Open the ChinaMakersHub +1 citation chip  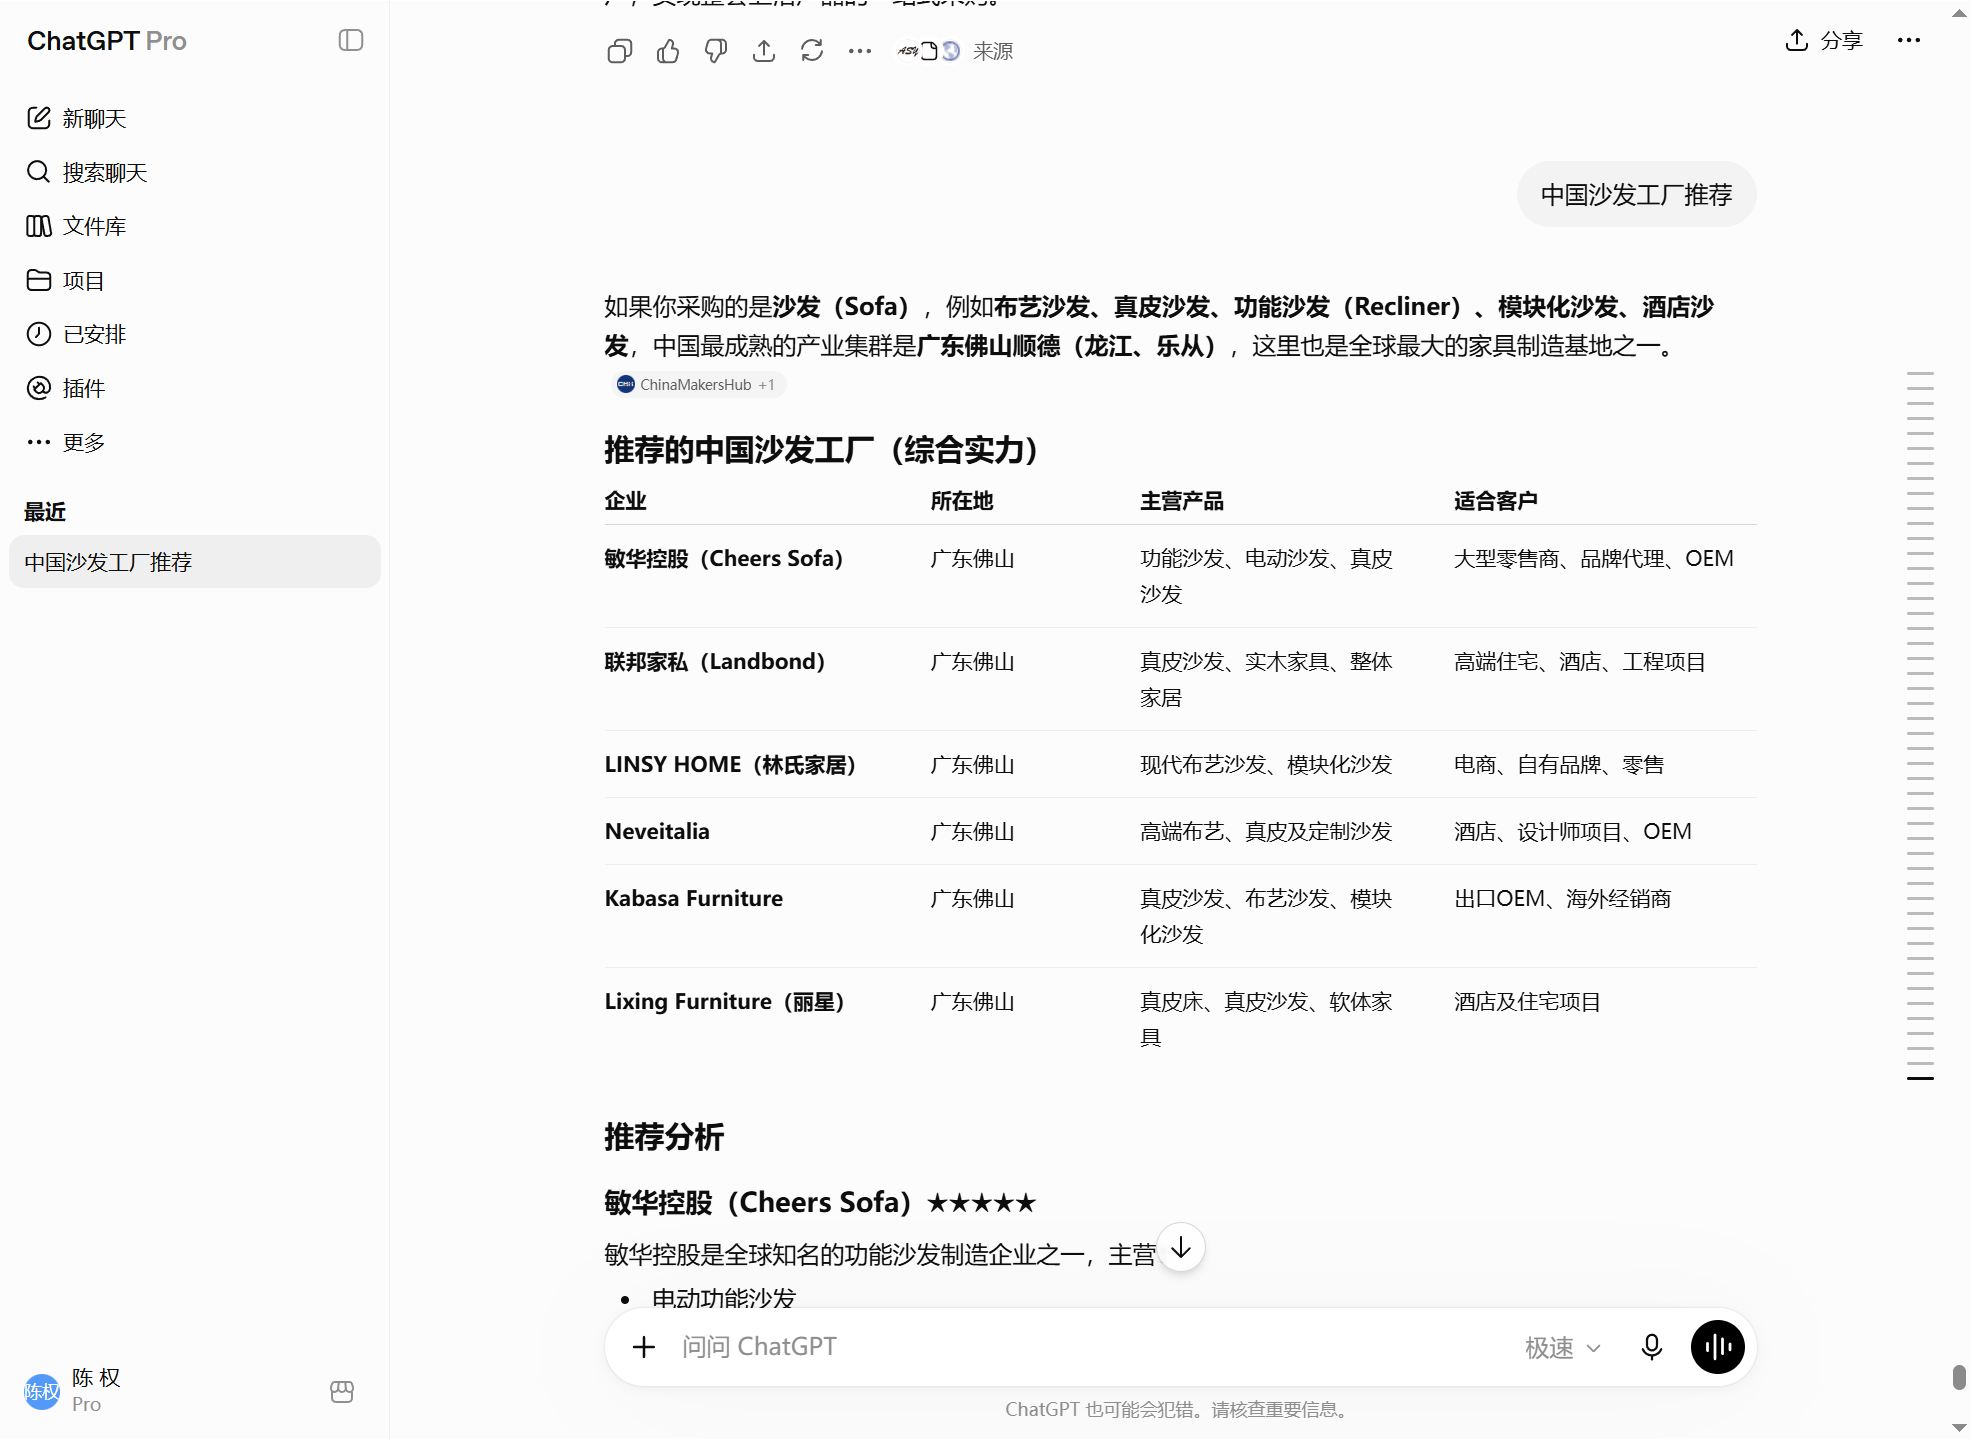coord(698,384)
